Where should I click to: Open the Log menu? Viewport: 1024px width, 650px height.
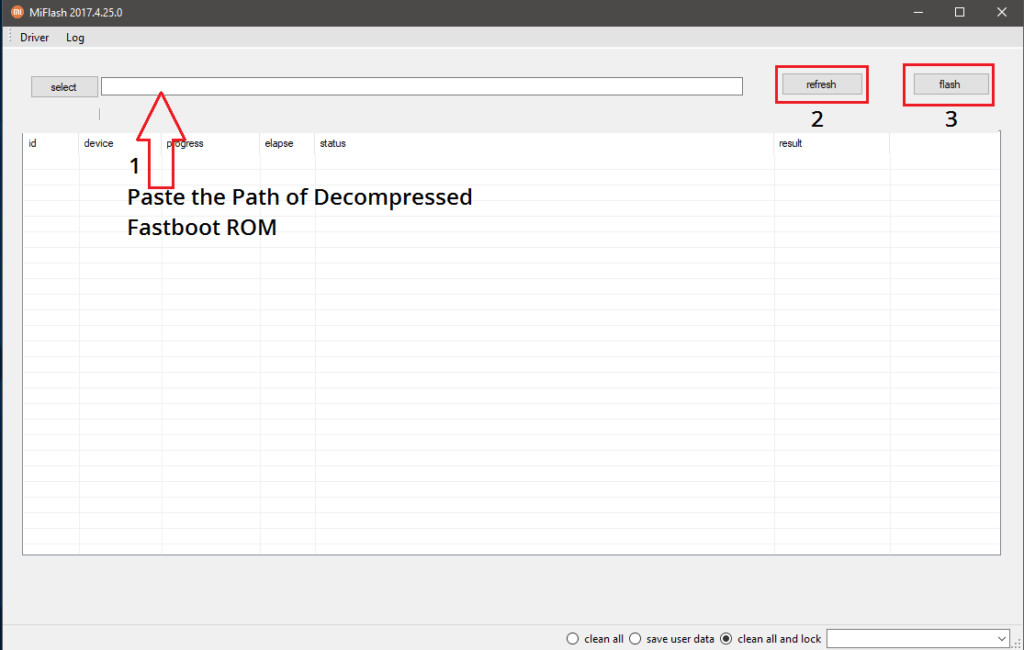pos(75,37)
